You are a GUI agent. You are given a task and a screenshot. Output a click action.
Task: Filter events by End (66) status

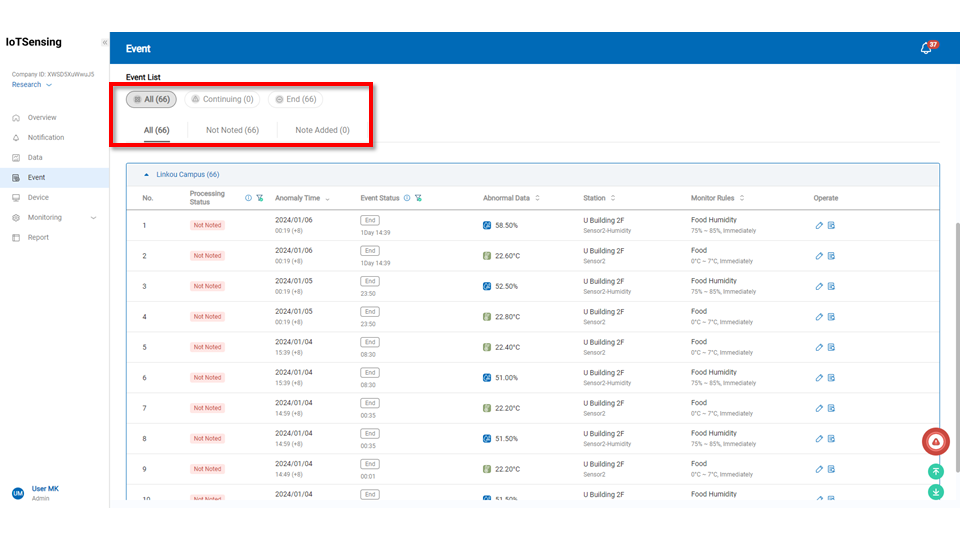click(295, 99)
